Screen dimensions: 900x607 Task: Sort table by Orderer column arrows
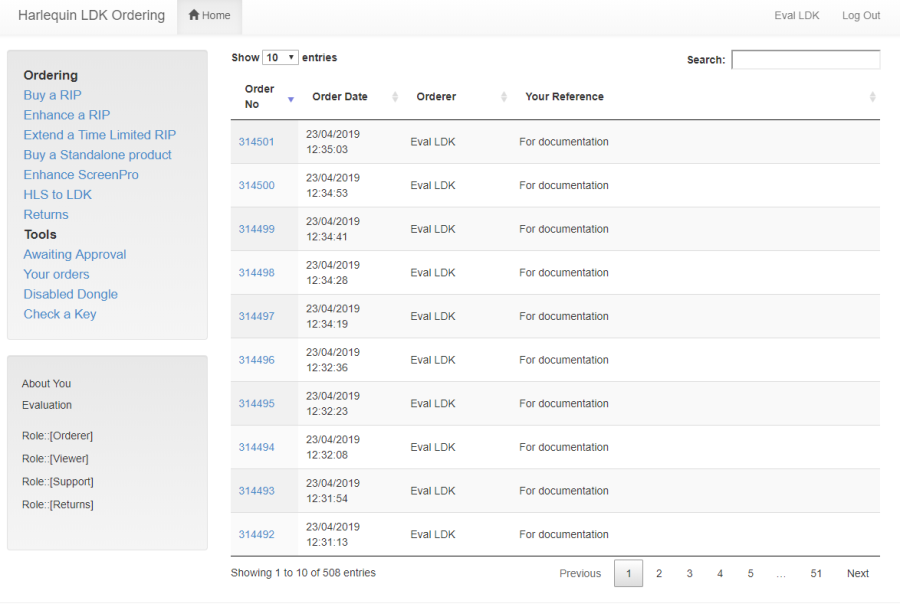[x=503, y=97]
